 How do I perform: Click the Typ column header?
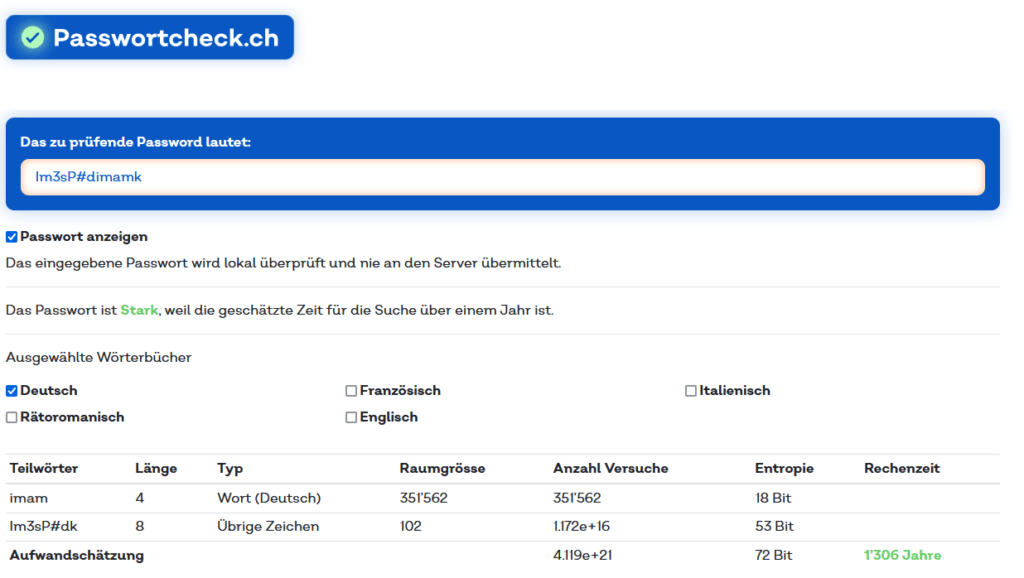pyautogui.click(x=230, y=468)
